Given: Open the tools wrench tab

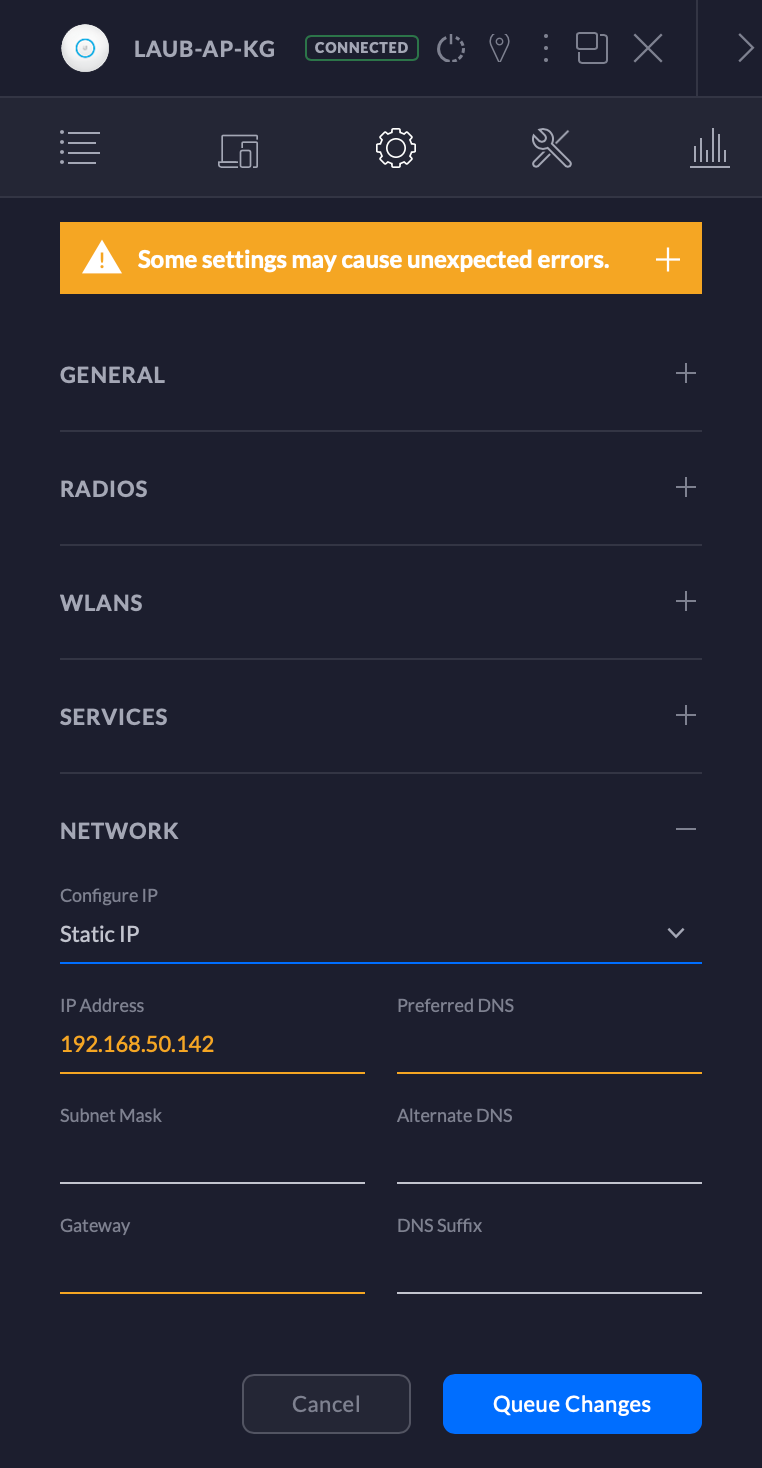Looking at the screenshot, I should coord(551,148).
